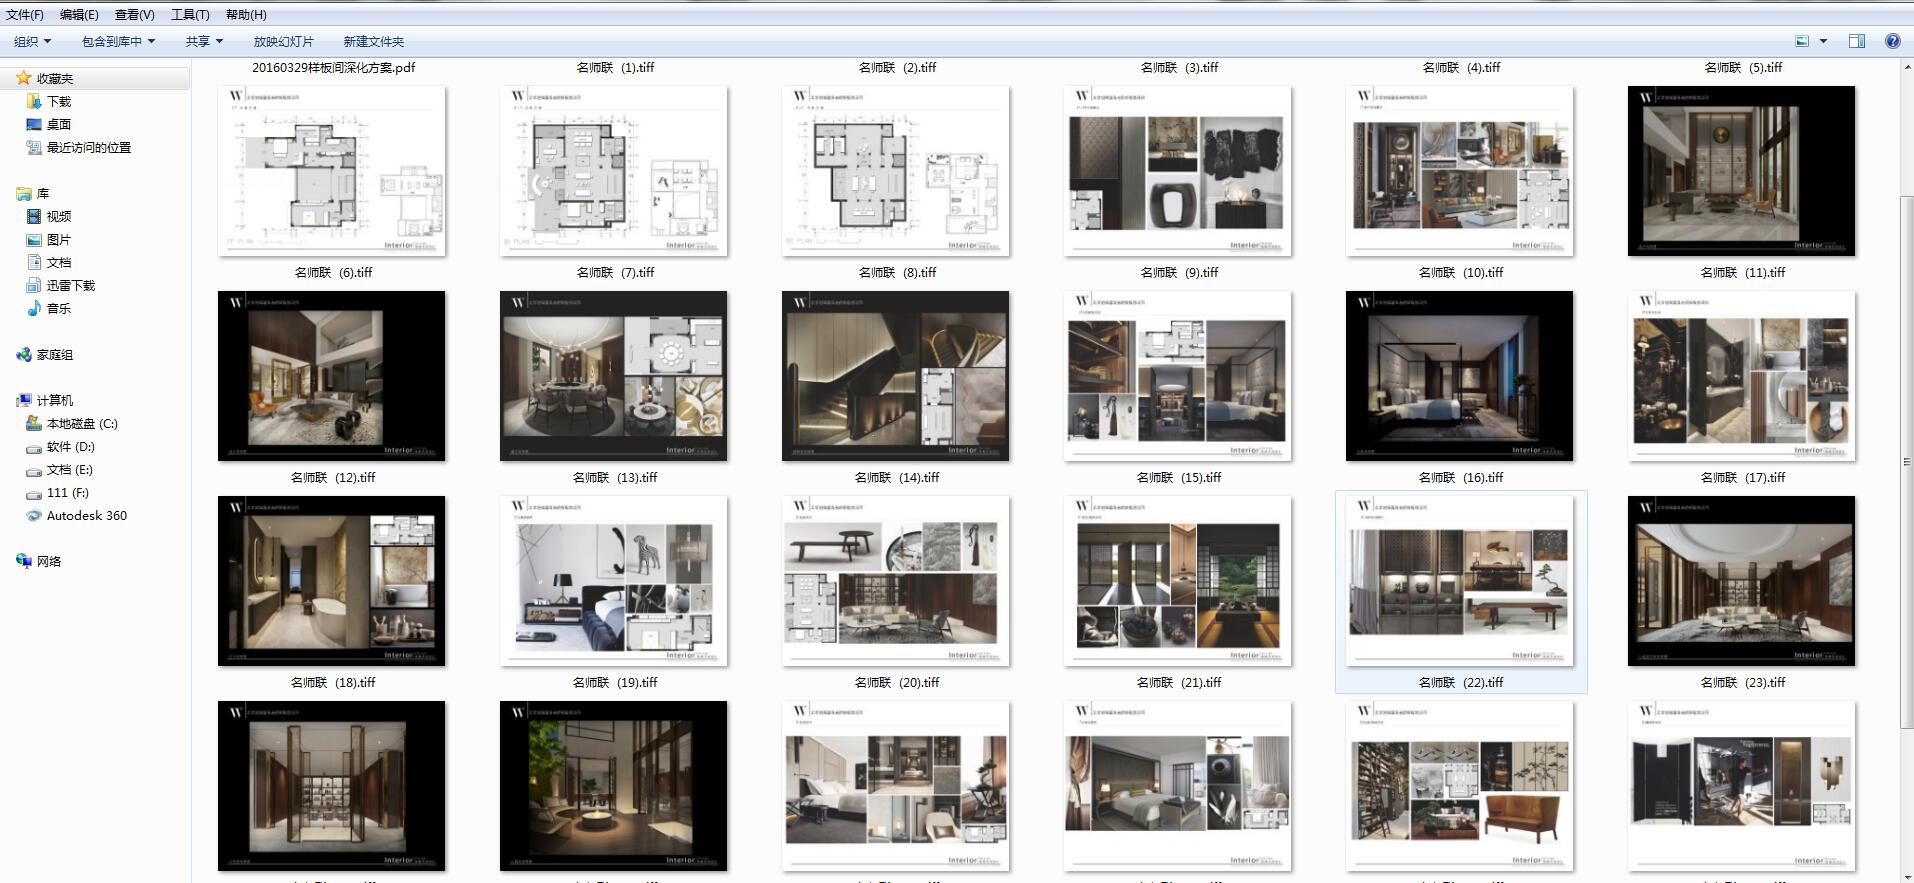Select the 计算机 icon
1914x883 pixels.
[24, 400]
